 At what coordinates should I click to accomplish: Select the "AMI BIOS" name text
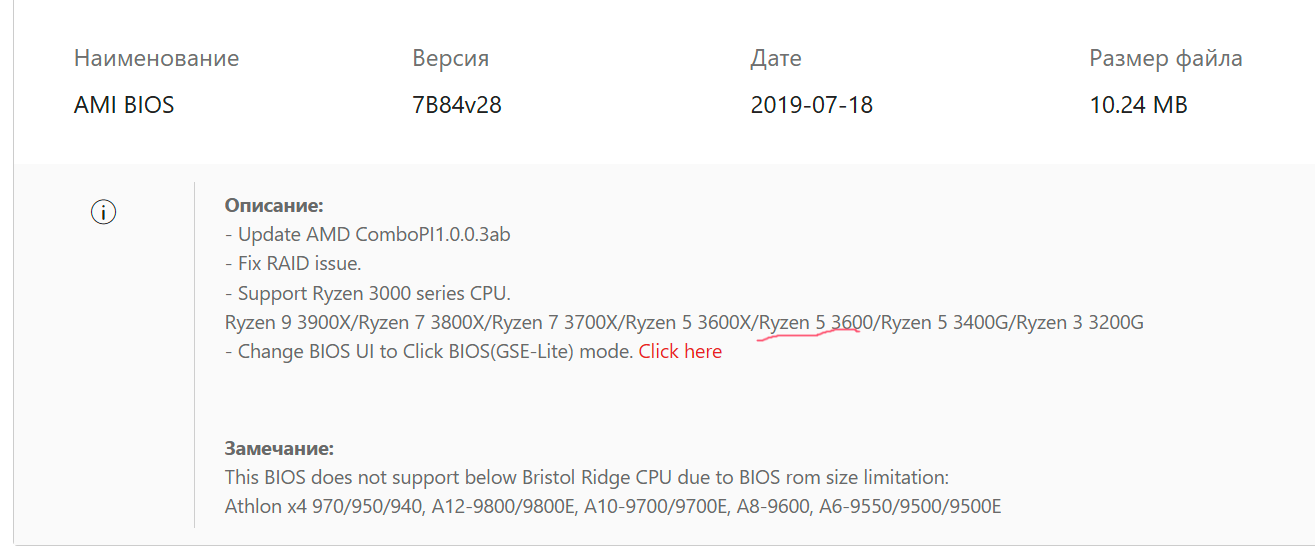(124, 105)
